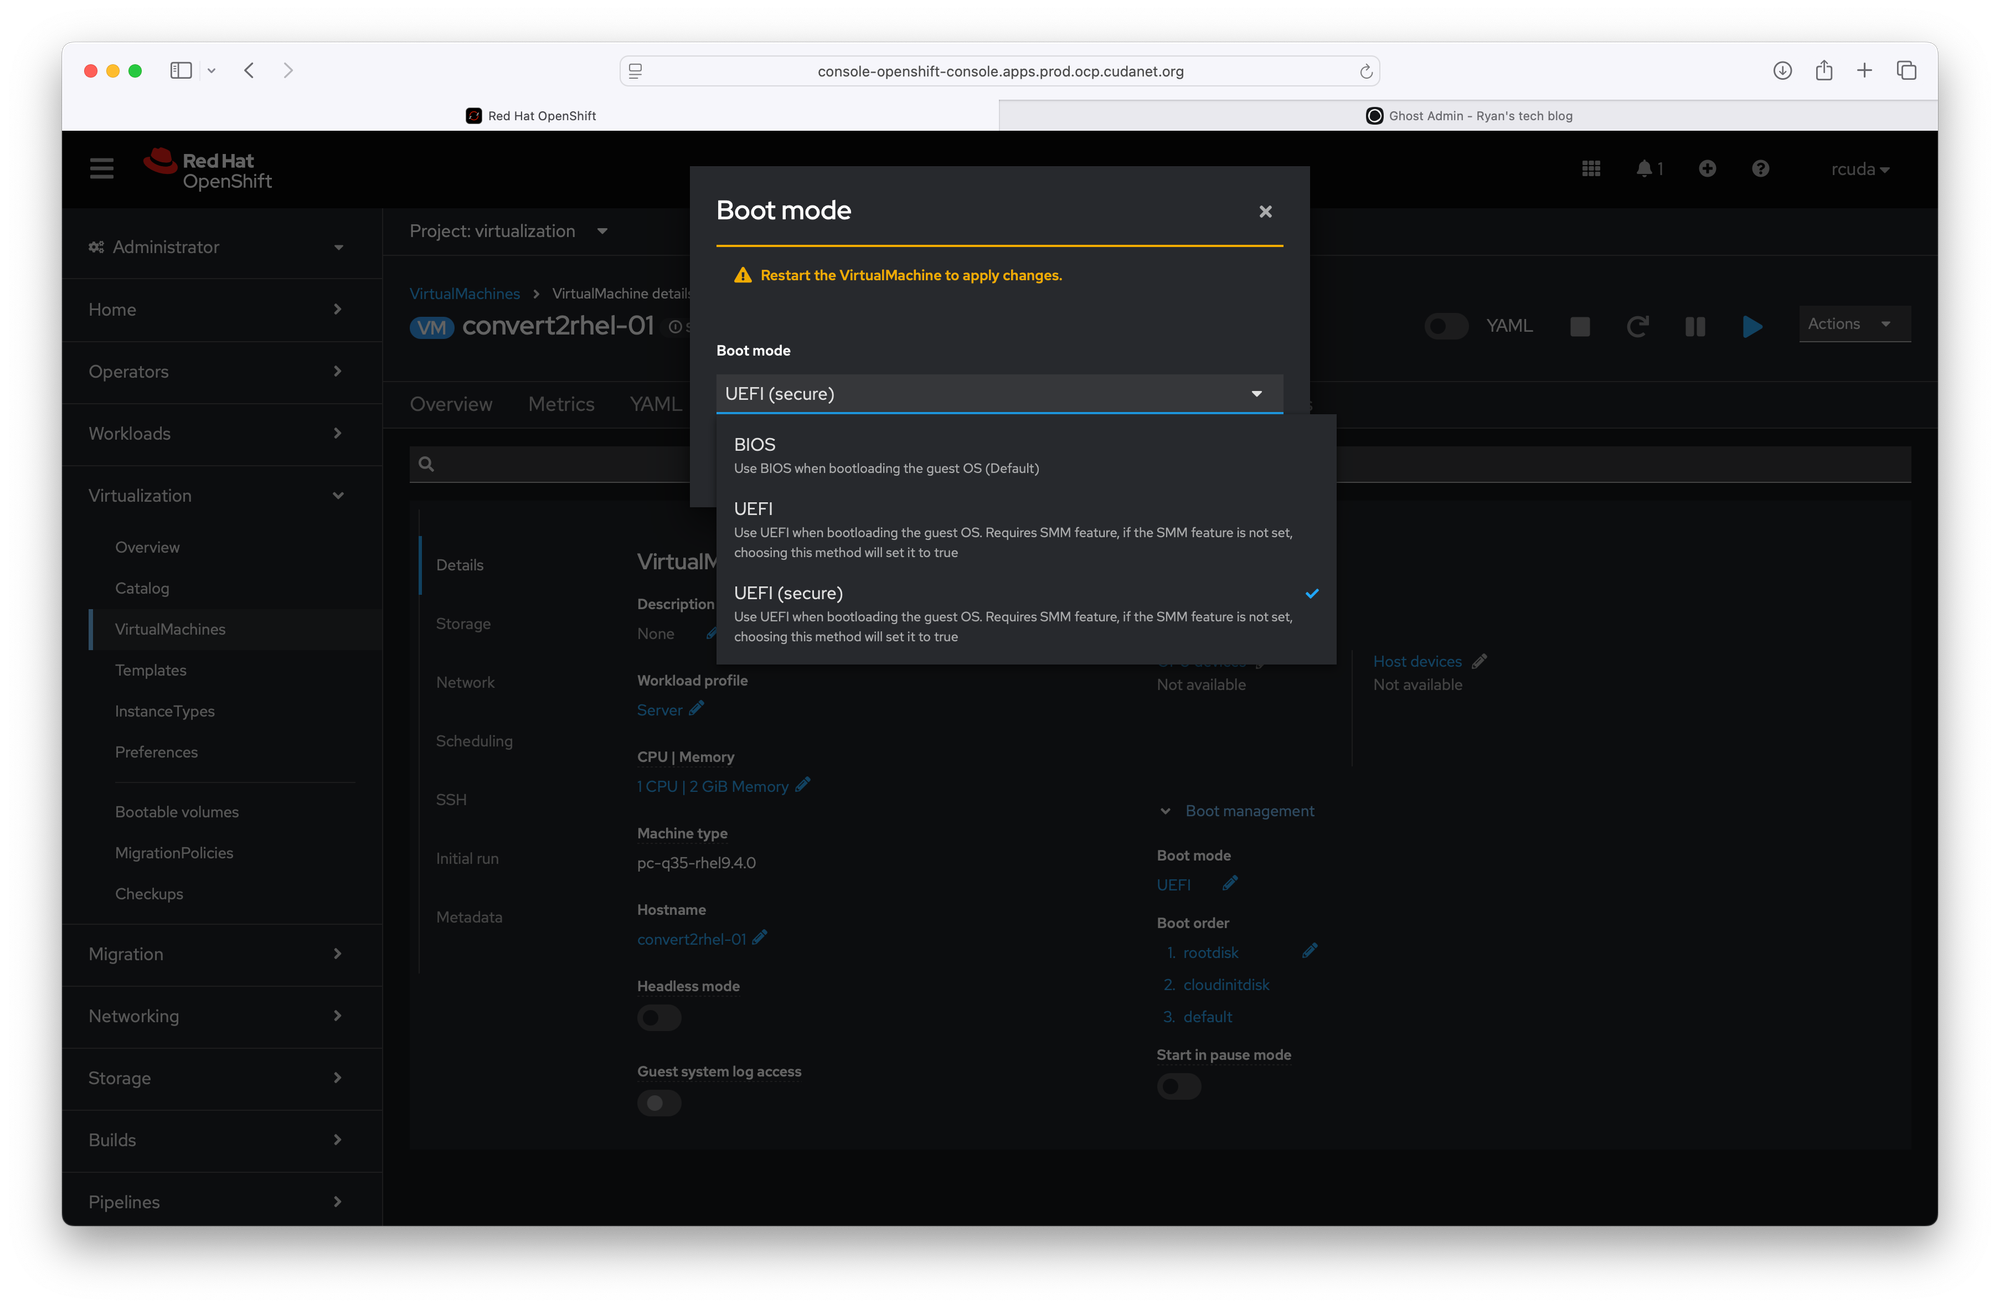Switch to the Metrics tab

tap(561, 404)
